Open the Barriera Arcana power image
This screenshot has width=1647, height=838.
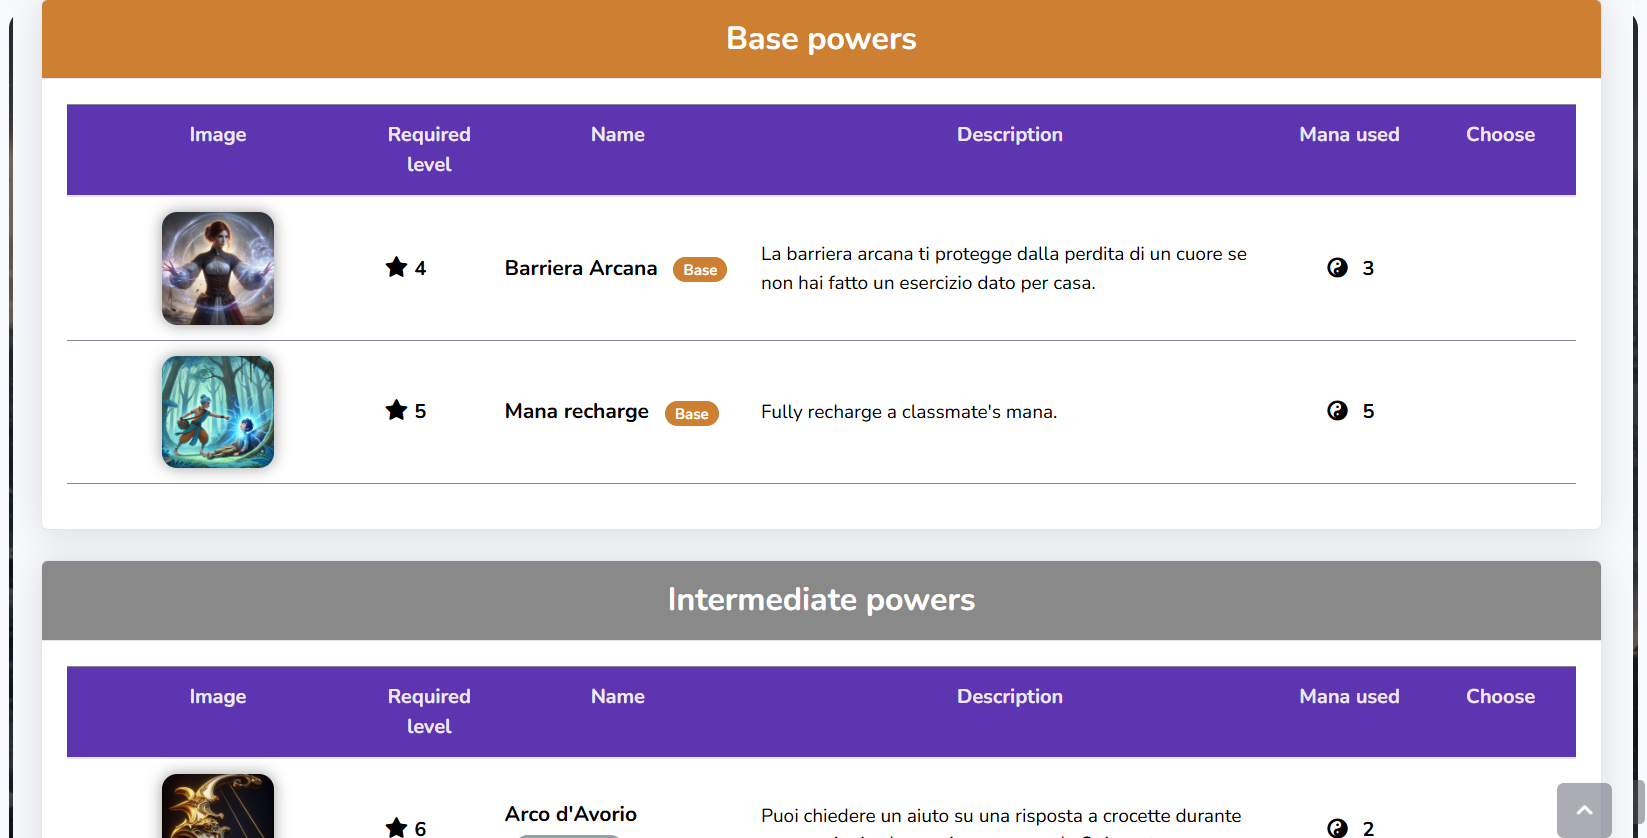pos(218,268)
